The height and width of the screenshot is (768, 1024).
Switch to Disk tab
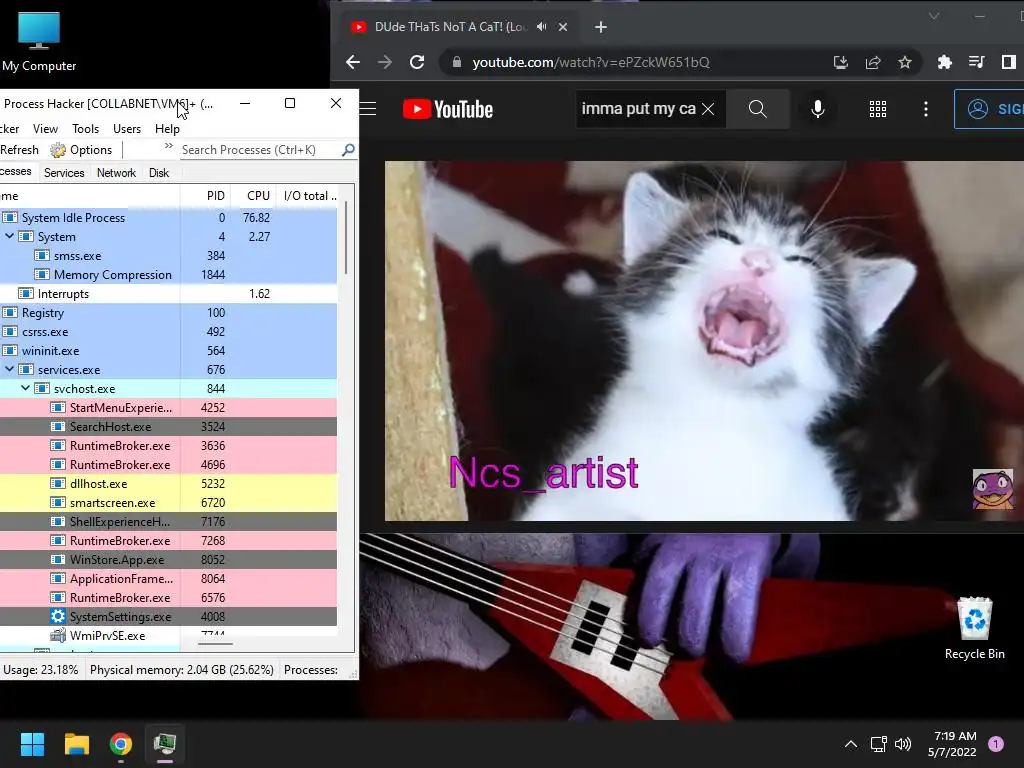click(x=159, y=172)
